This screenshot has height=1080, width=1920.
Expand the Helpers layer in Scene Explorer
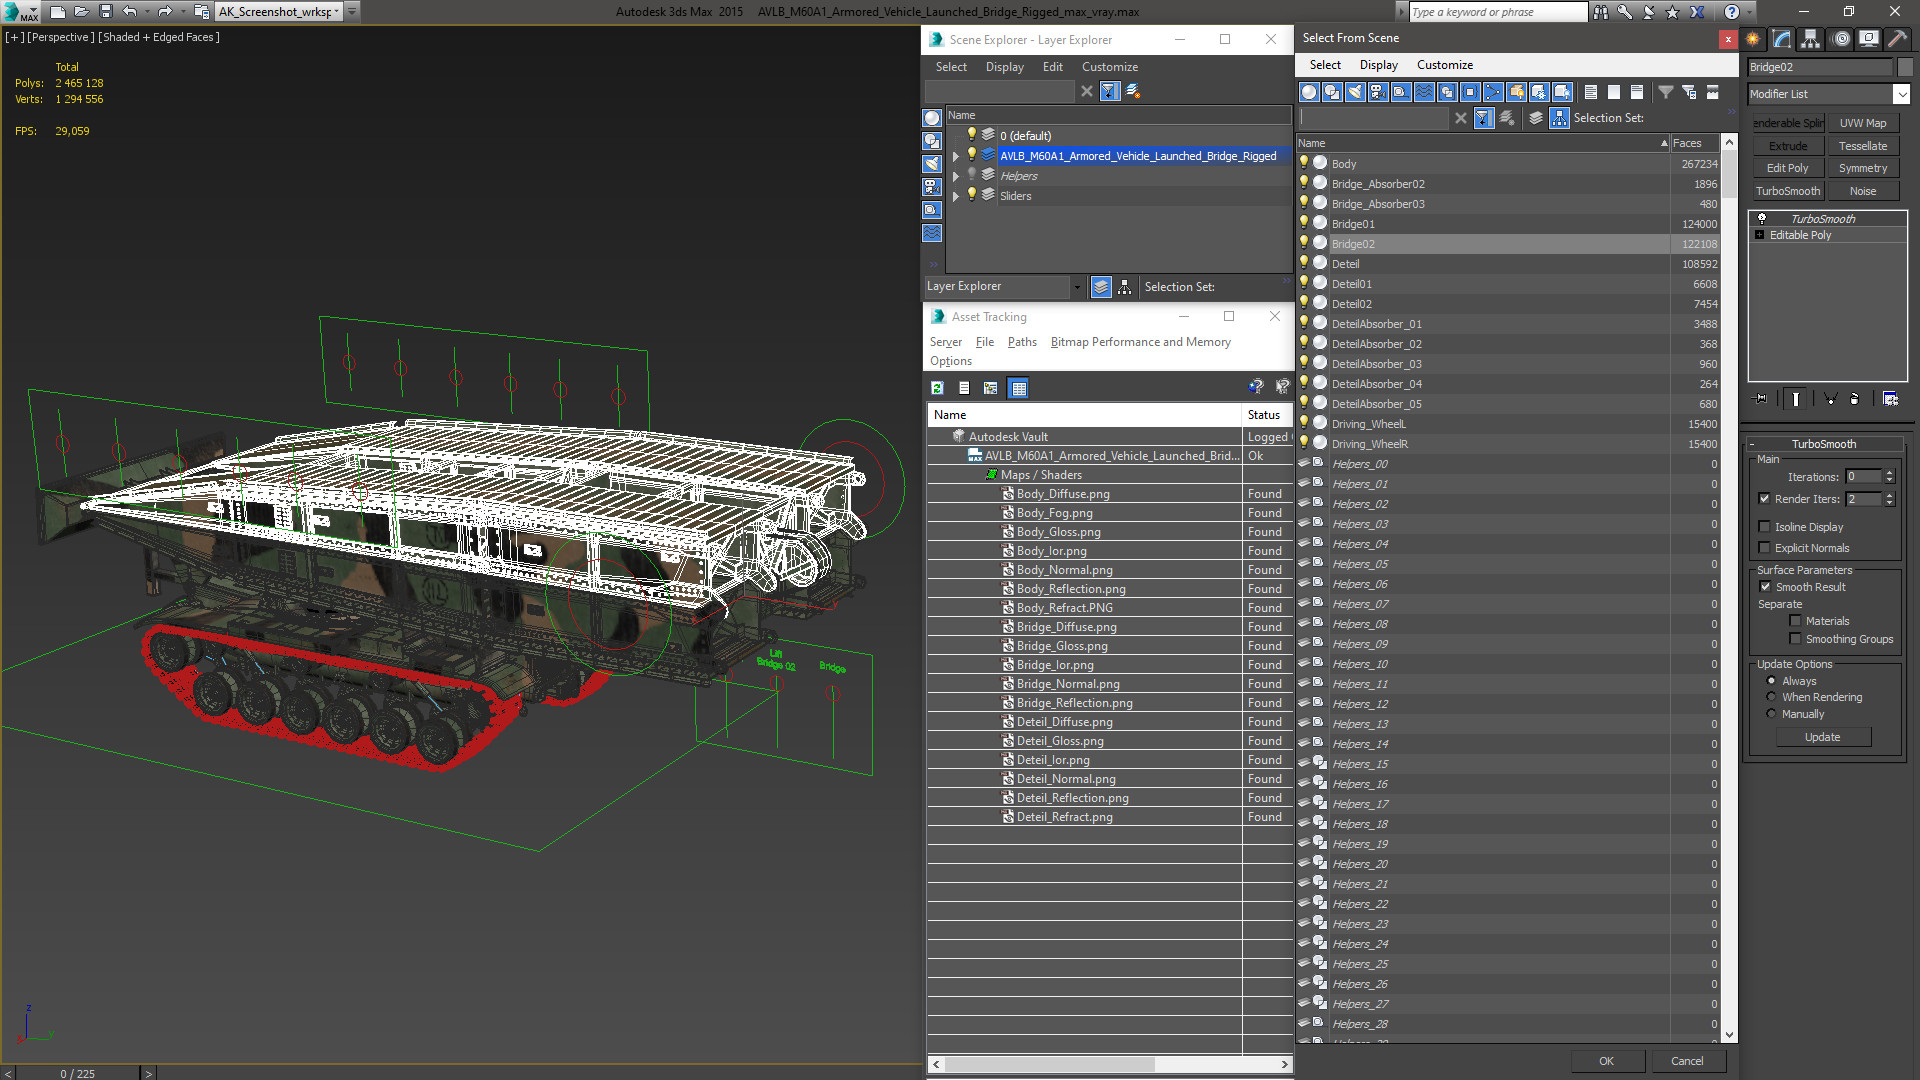956,176
